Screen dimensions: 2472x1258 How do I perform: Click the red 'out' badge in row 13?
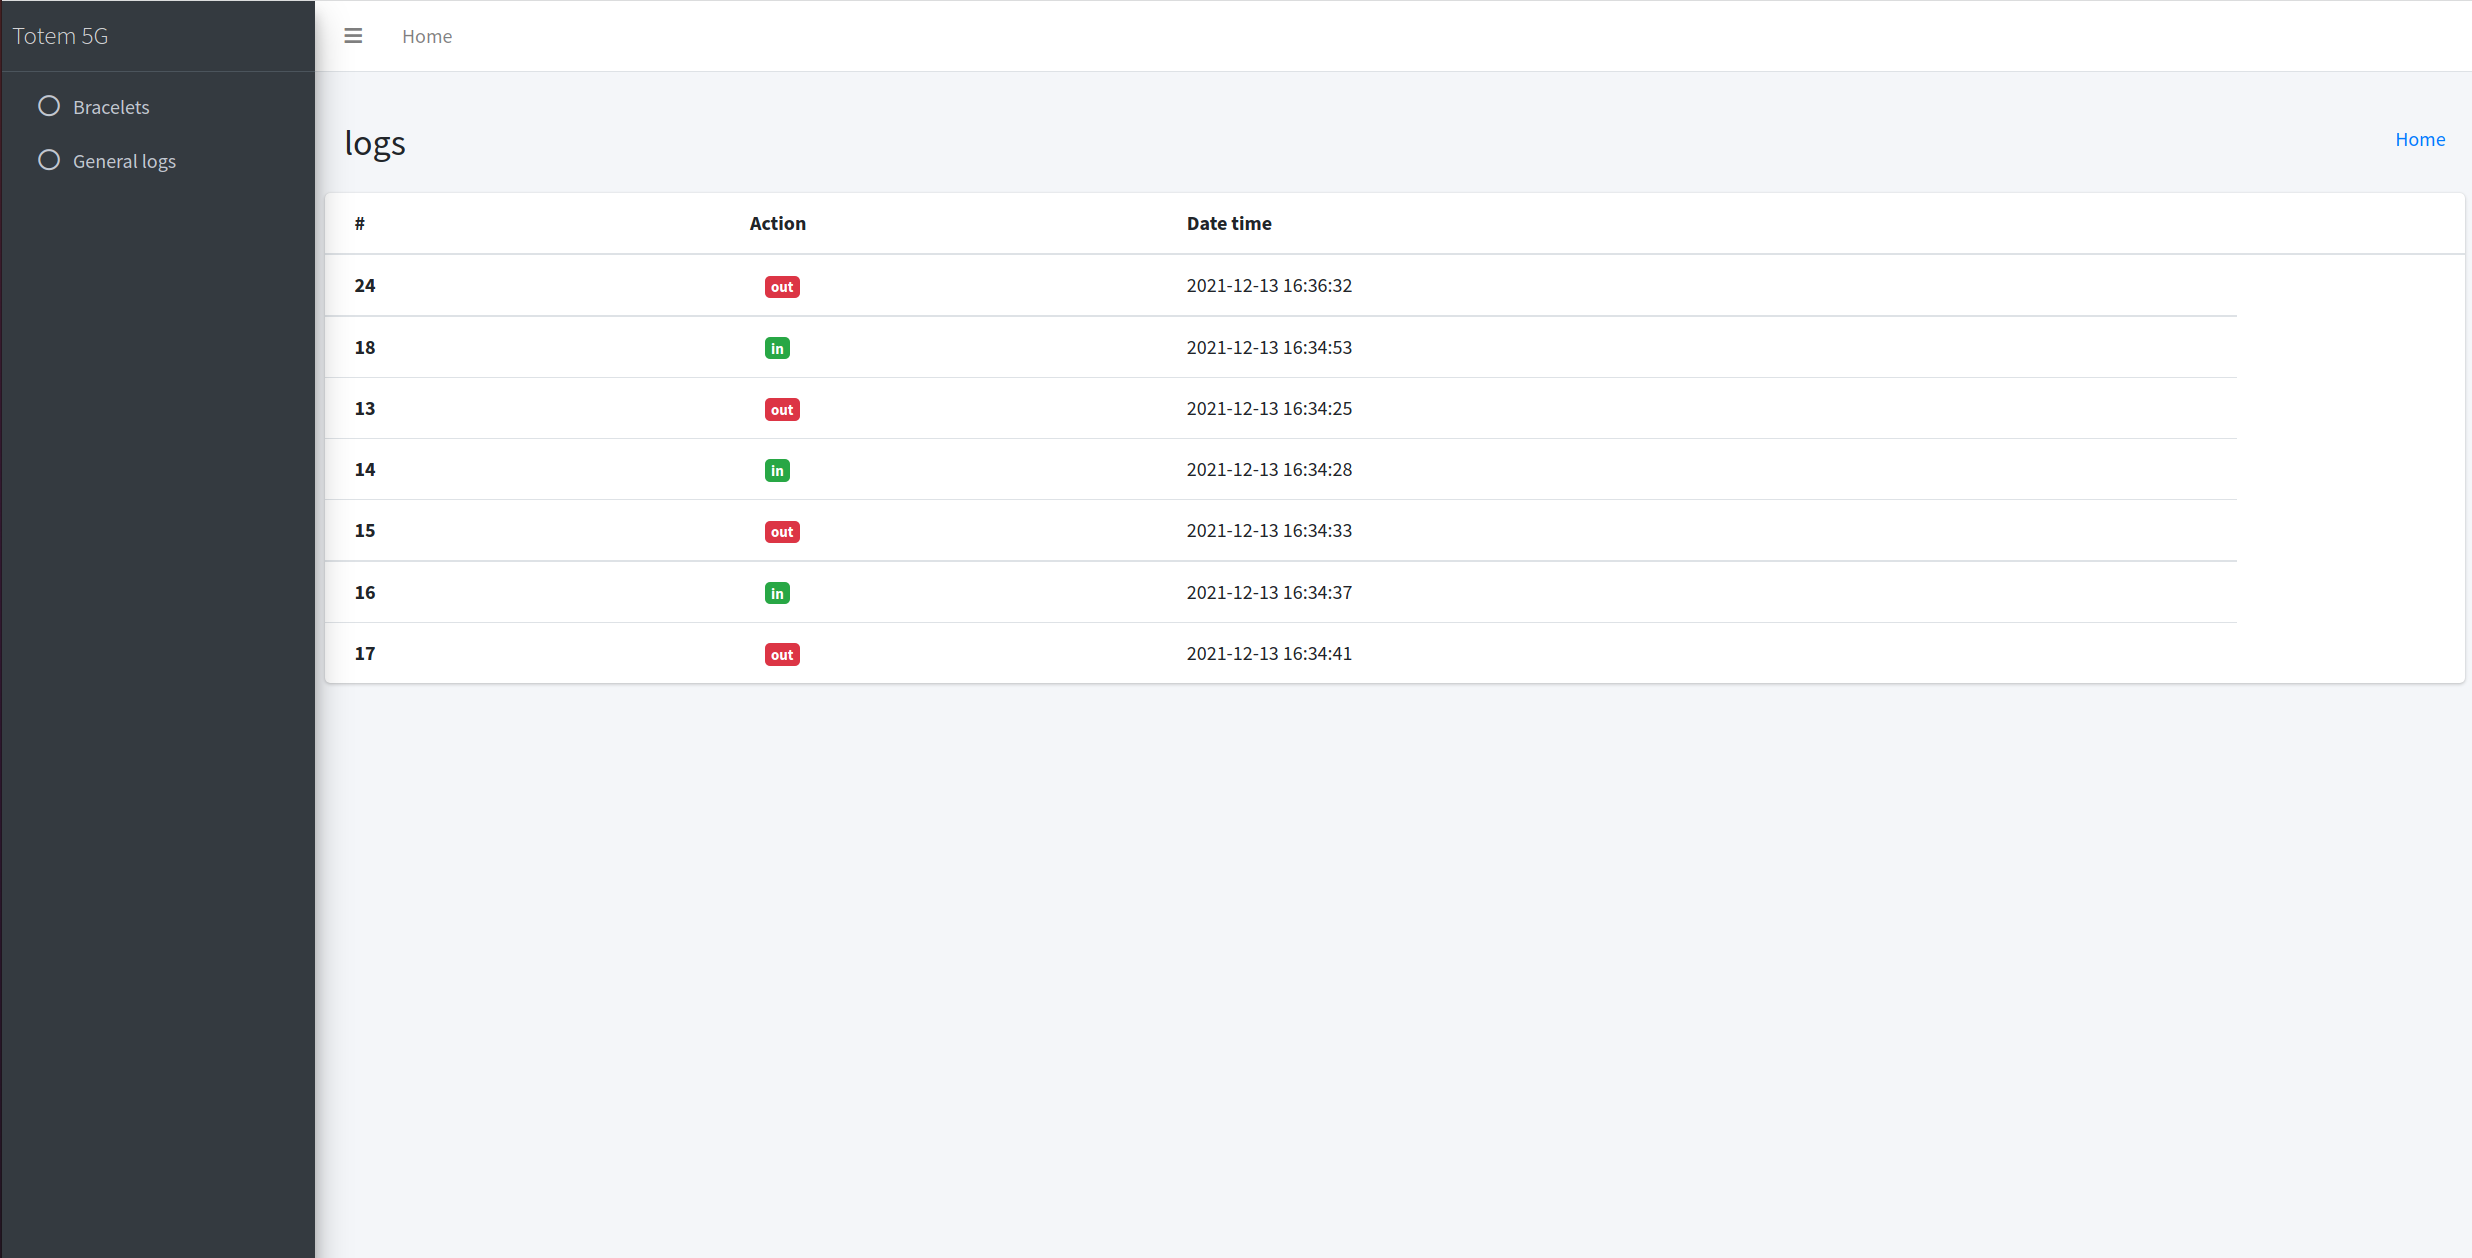pyautogui.click(x=781, y=410)
